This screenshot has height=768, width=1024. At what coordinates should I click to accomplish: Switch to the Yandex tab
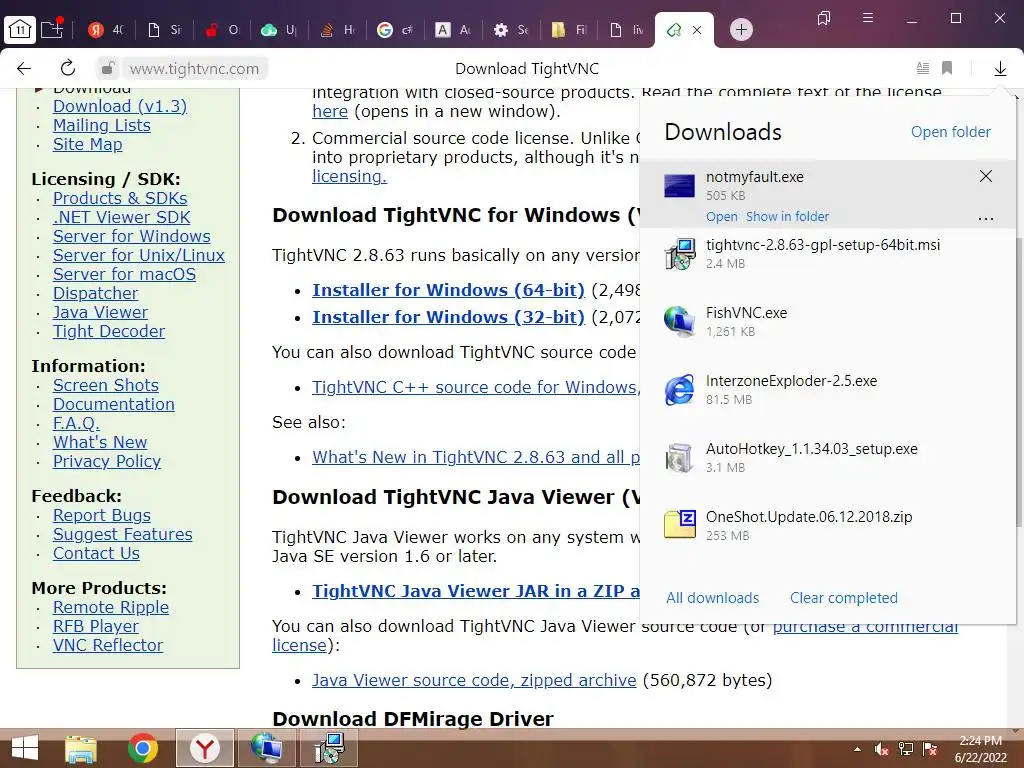[x=107, y=29]
